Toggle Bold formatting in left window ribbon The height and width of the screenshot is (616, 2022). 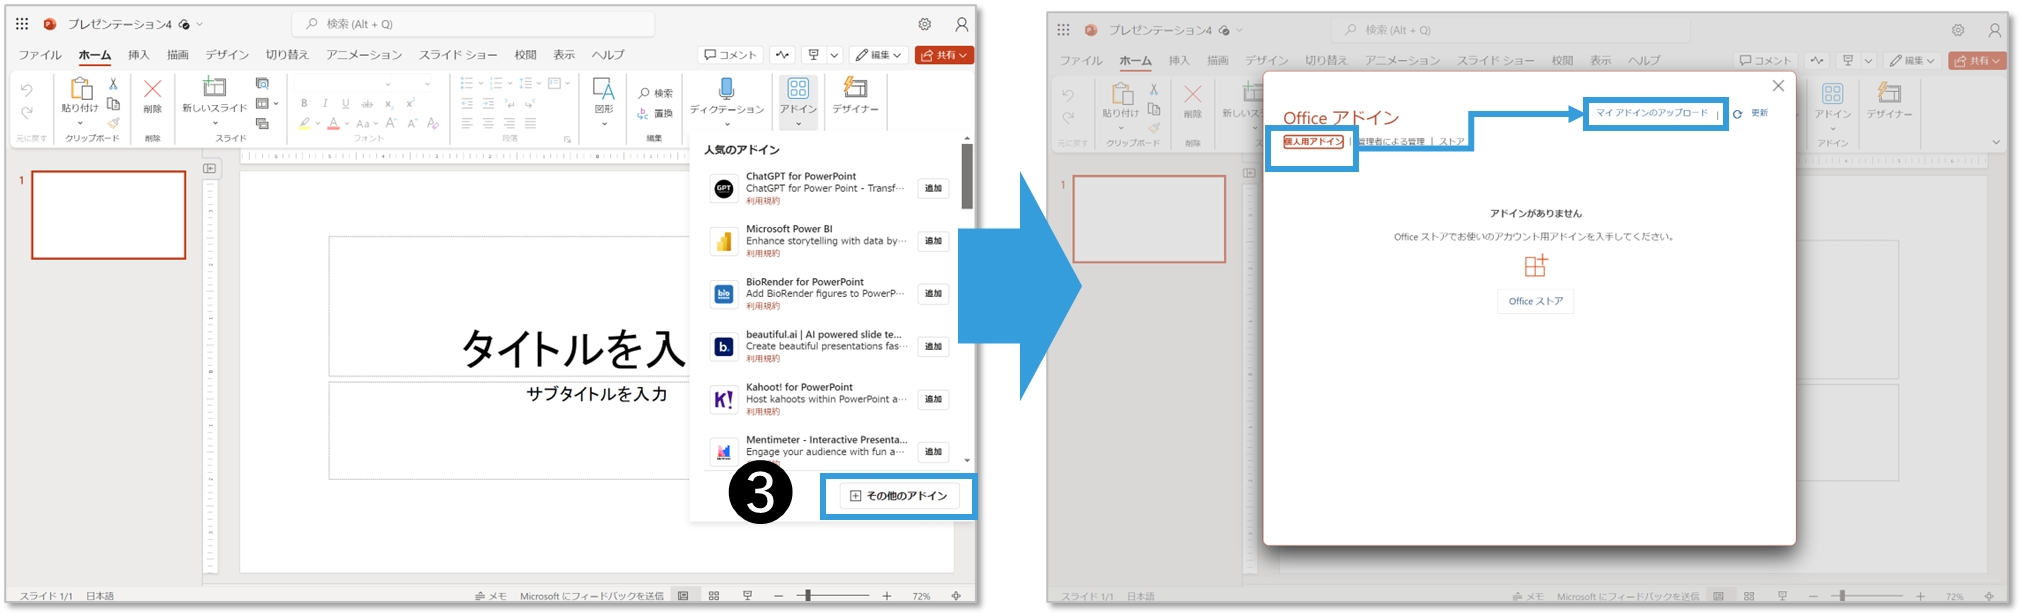tap(304, 103)
